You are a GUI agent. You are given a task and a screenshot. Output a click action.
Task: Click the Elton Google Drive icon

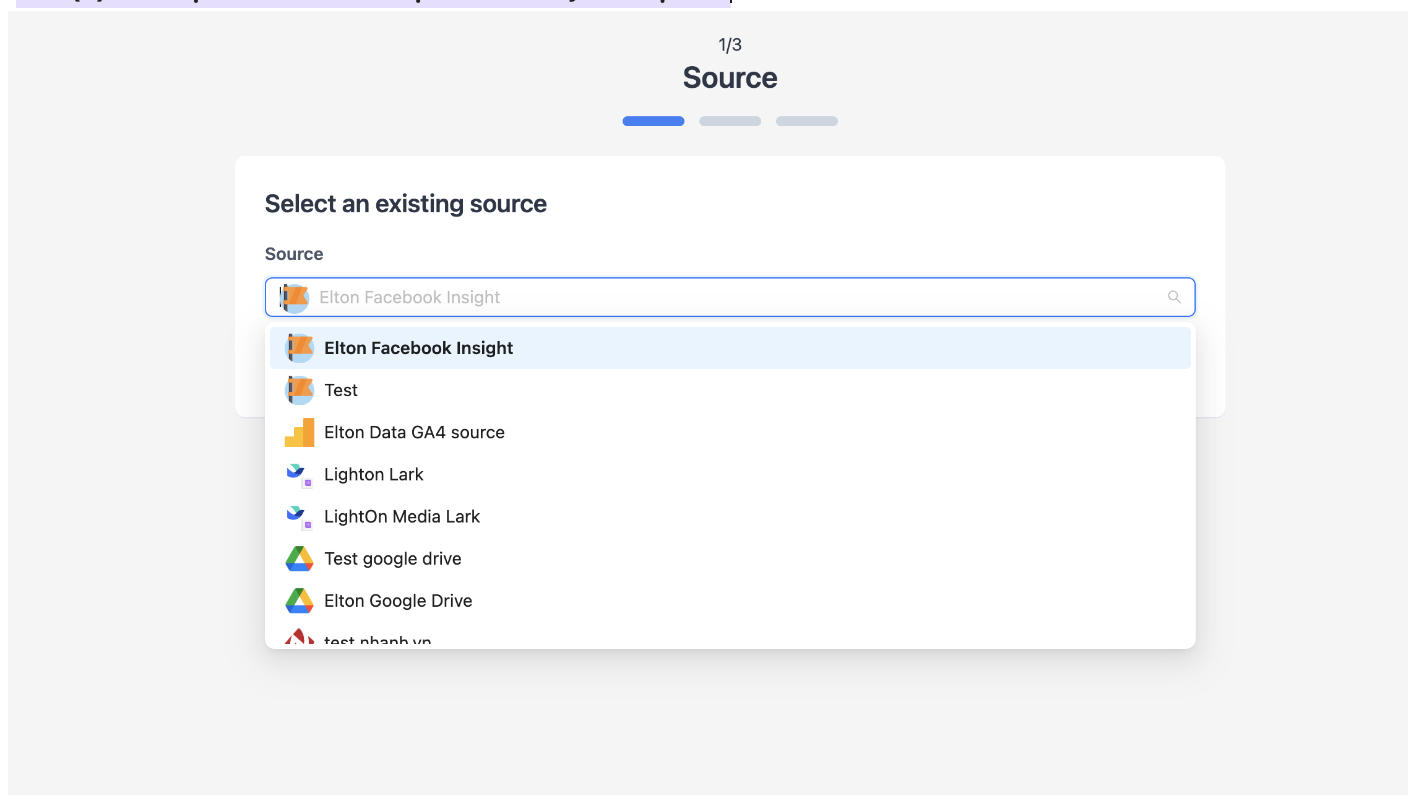point(299,601)
